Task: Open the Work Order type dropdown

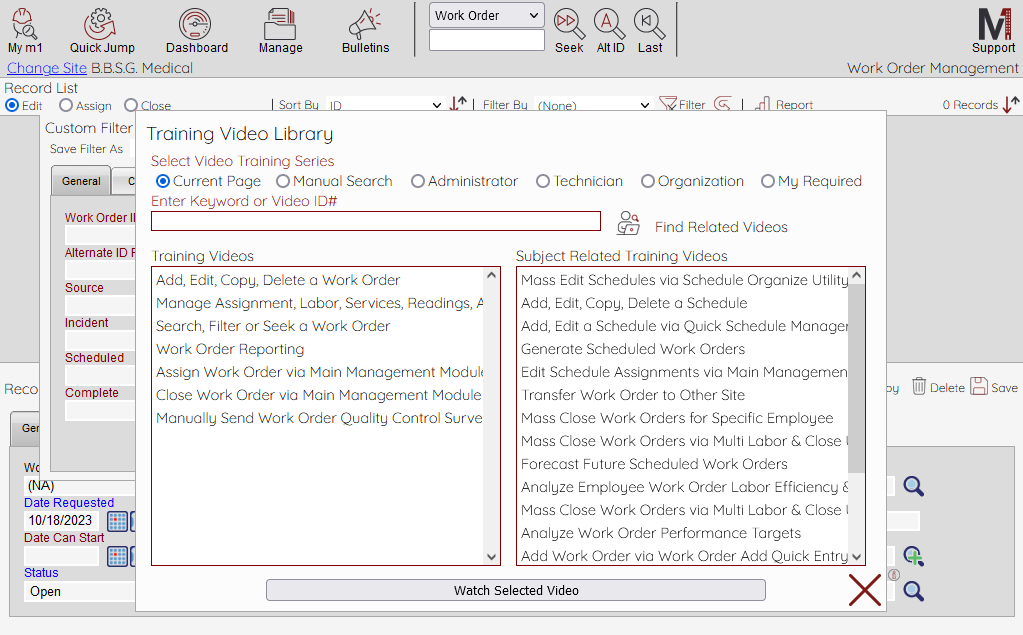Action: pos(487,15)
